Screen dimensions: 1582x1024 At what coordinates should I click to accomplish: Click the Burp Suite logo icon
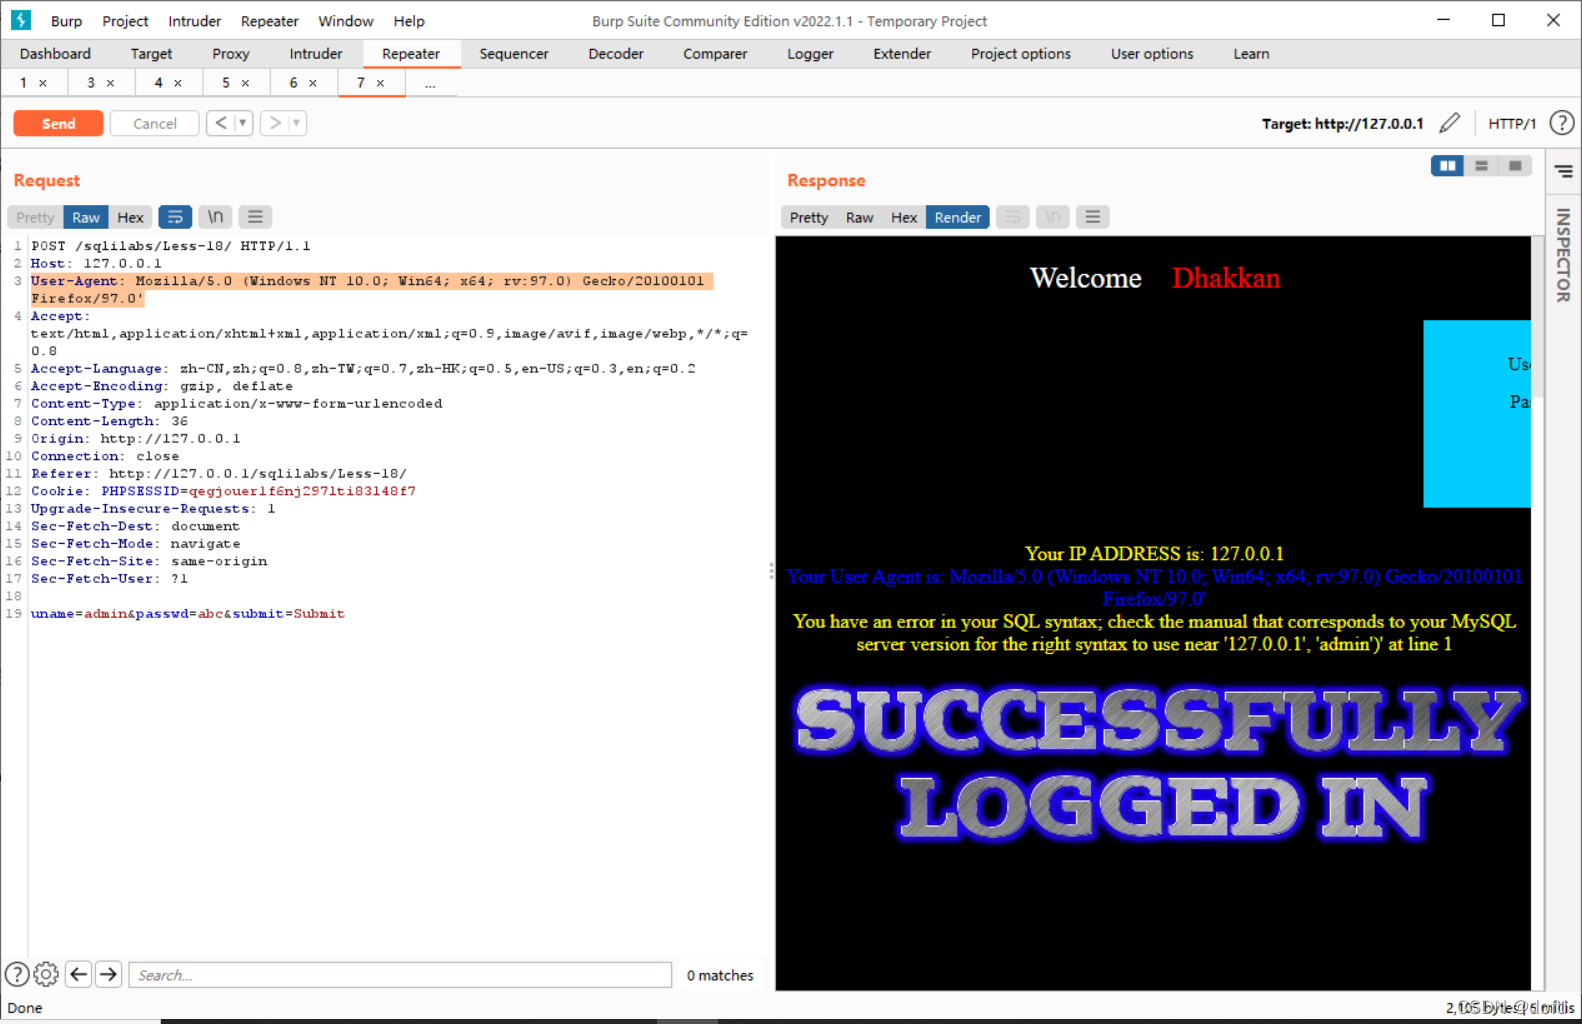click(x=20, y=20)
